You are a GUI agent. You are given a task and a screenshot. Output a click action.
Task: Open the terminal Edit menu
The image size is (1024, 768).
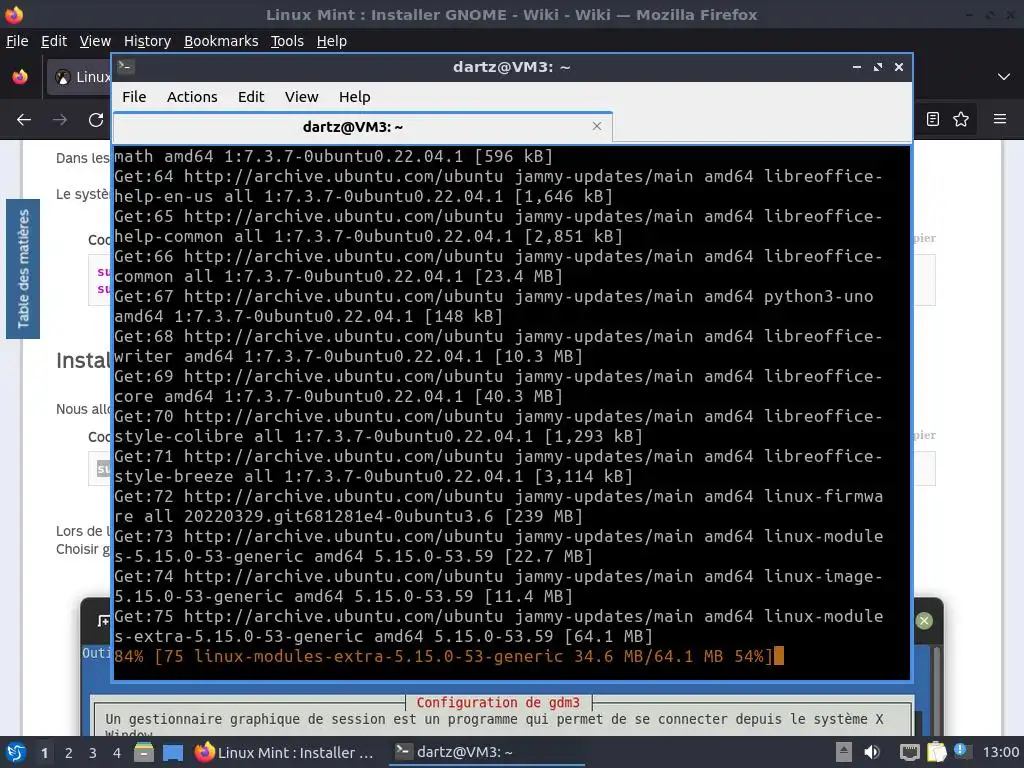[251, 97]
